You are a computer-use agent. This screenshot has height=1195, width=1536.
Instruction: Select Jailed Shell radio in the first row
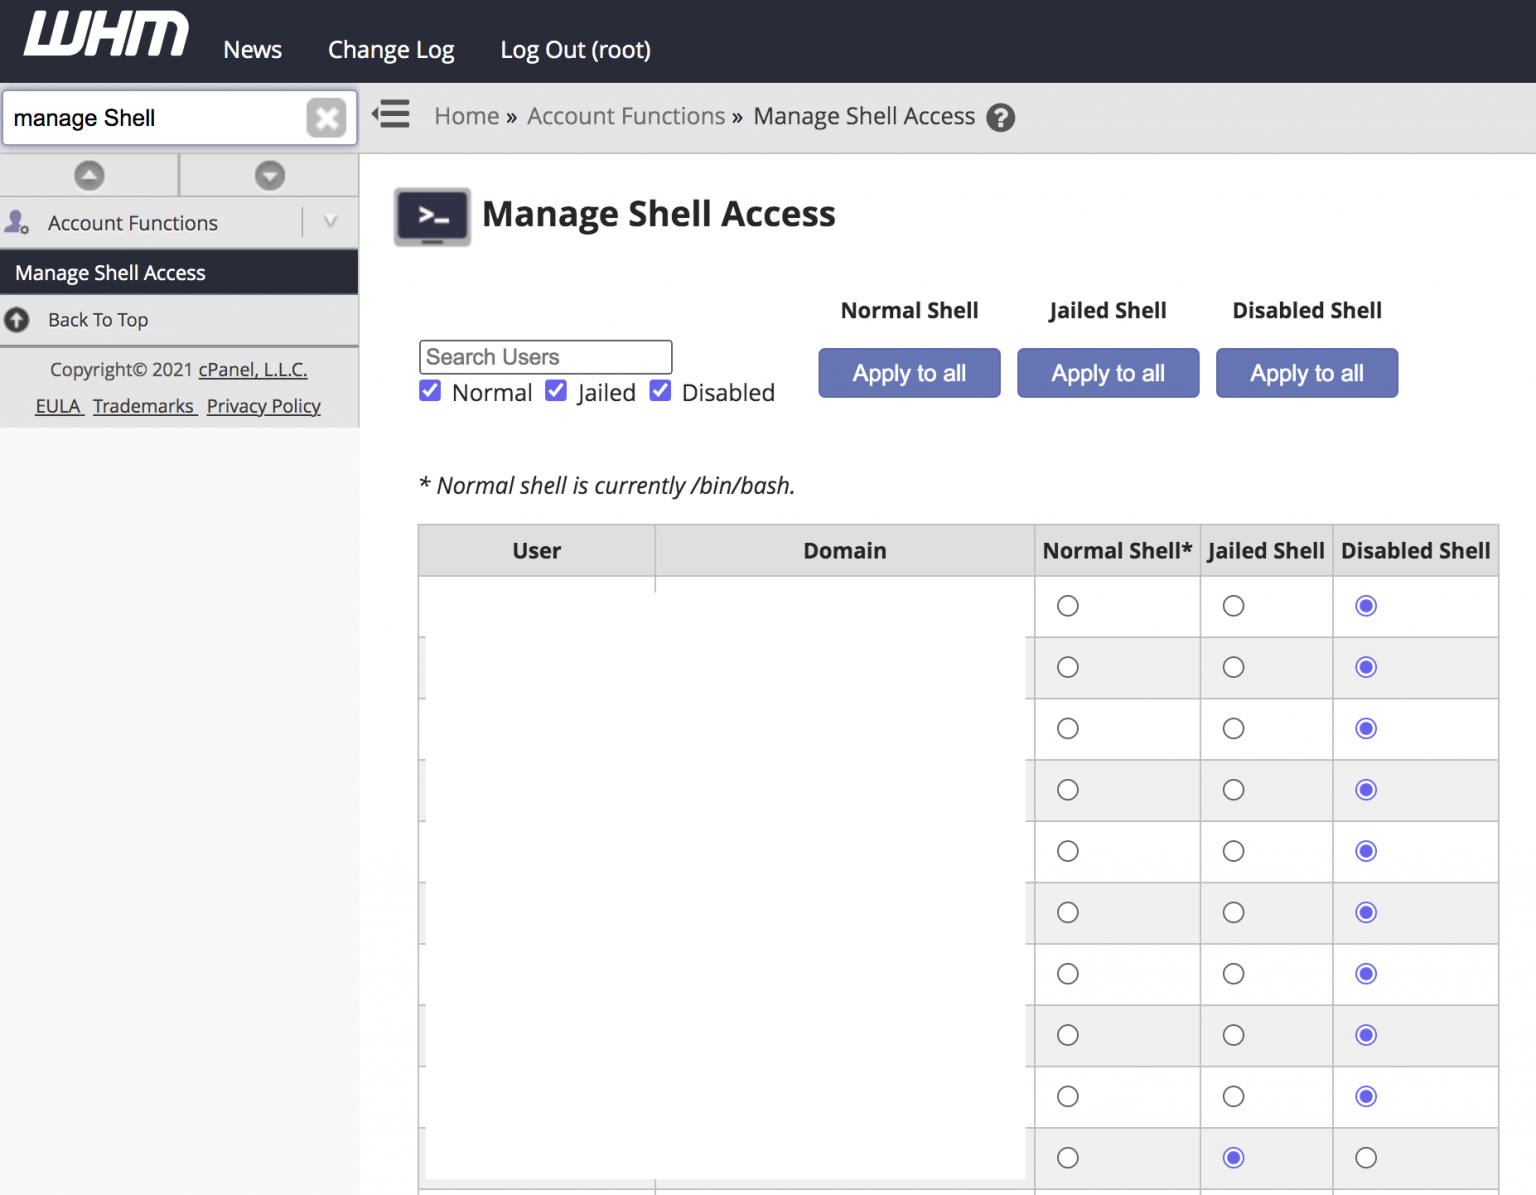pos(1234,606)
